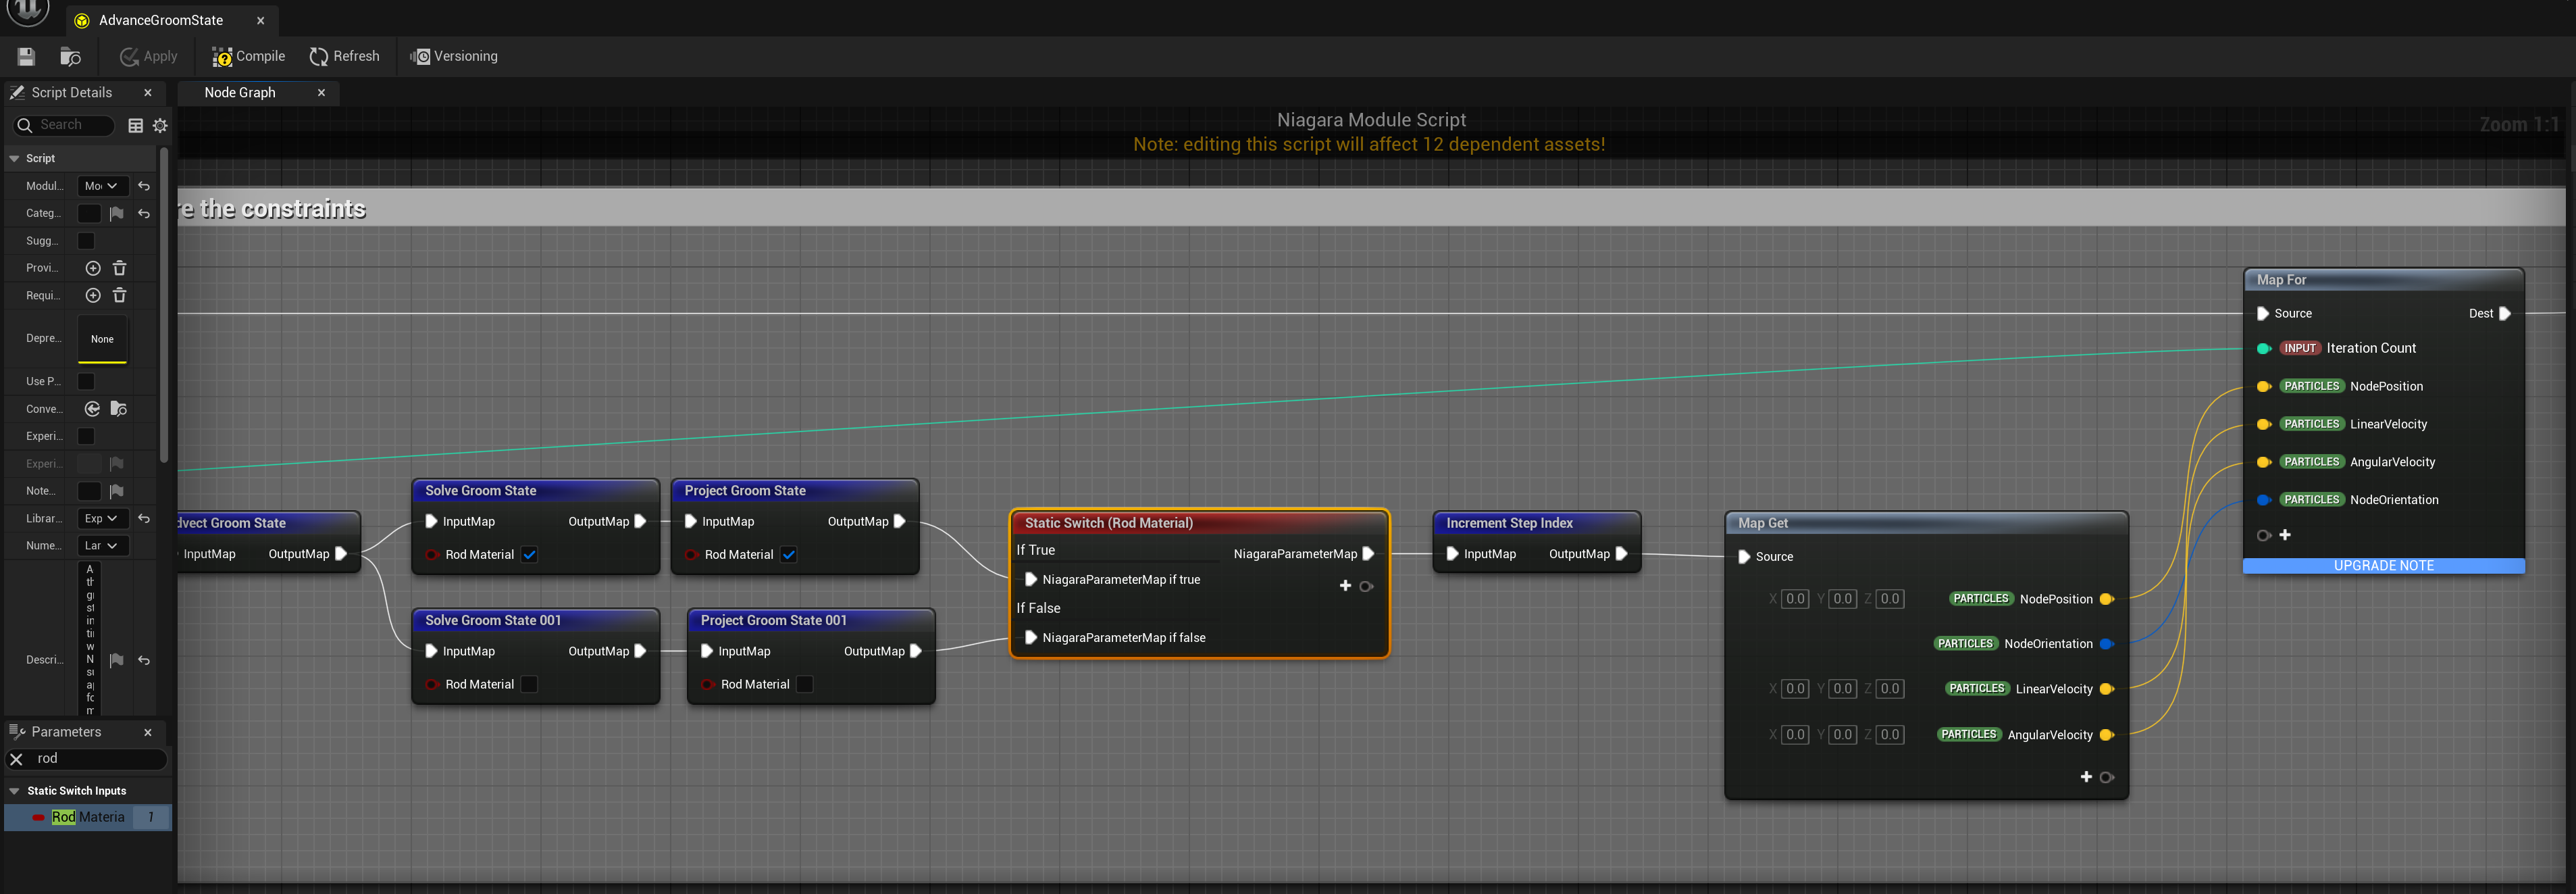Add element to Provided Dependencies
This screenshot has height=894, width=2576.
[x=93, y=268]
